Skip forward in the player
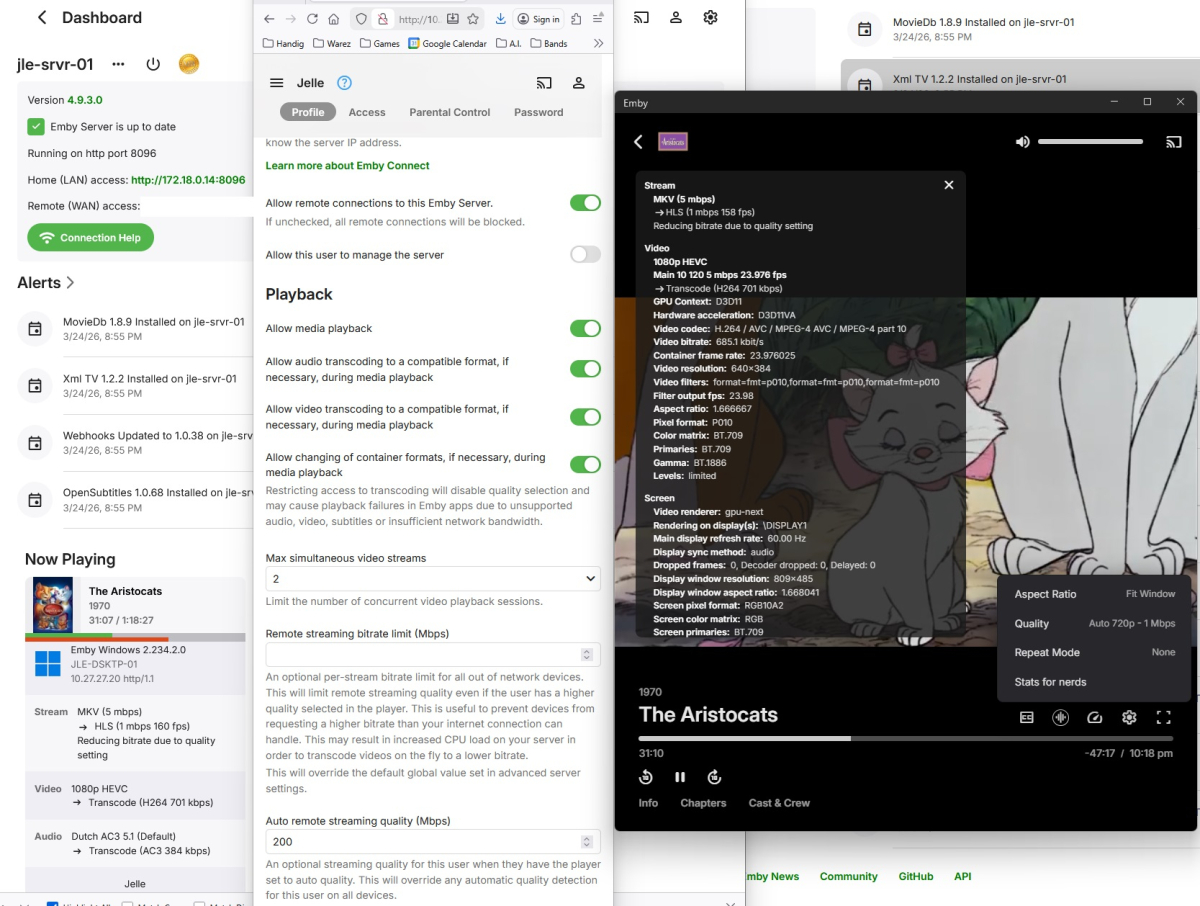The image size is (1200, 906). [714, 777]
